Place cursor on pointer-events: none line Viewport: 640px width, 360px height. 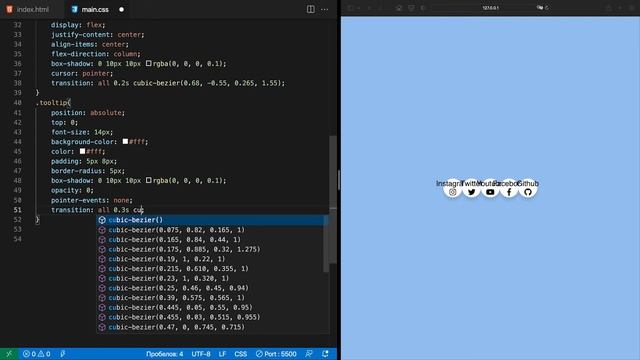[x=92, y=200]
